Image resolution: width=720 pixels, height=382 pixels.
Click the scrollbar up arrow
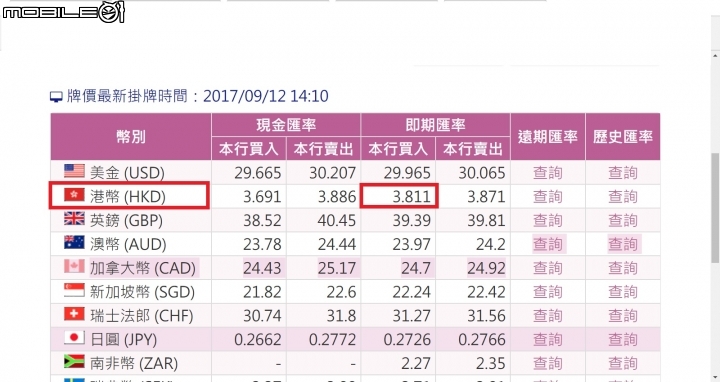coord(715,56)
